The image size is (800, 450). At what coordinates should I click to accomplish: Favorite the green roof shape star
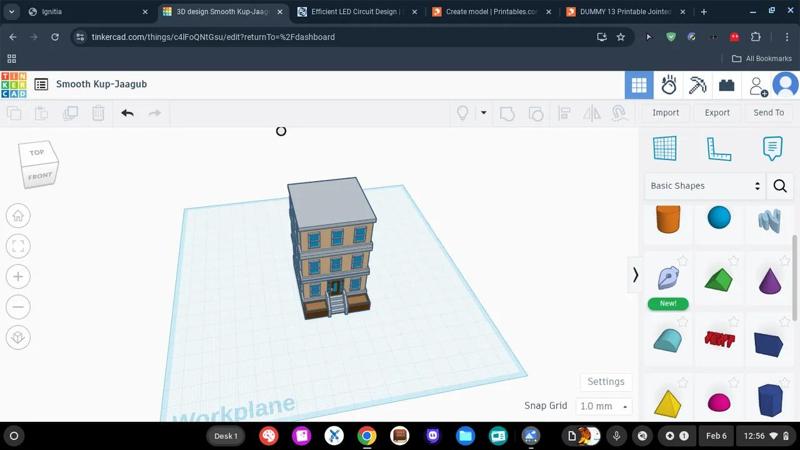pyautogui.click(x=734, y=261)
